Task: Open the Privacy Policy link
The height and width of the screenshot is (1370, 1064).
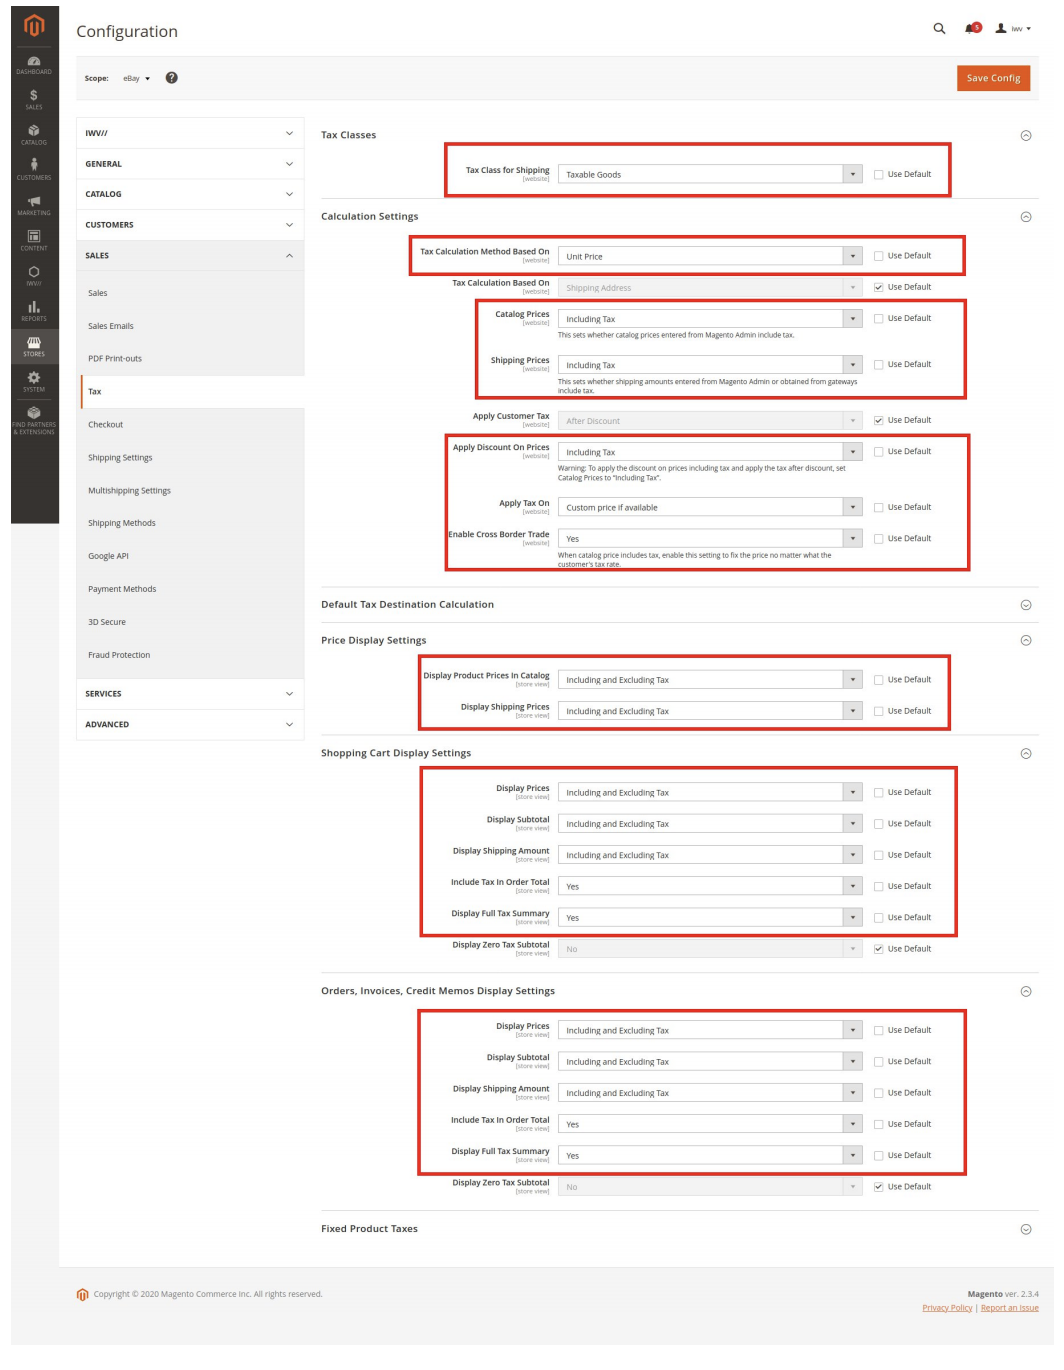Action: [946, 1308]
